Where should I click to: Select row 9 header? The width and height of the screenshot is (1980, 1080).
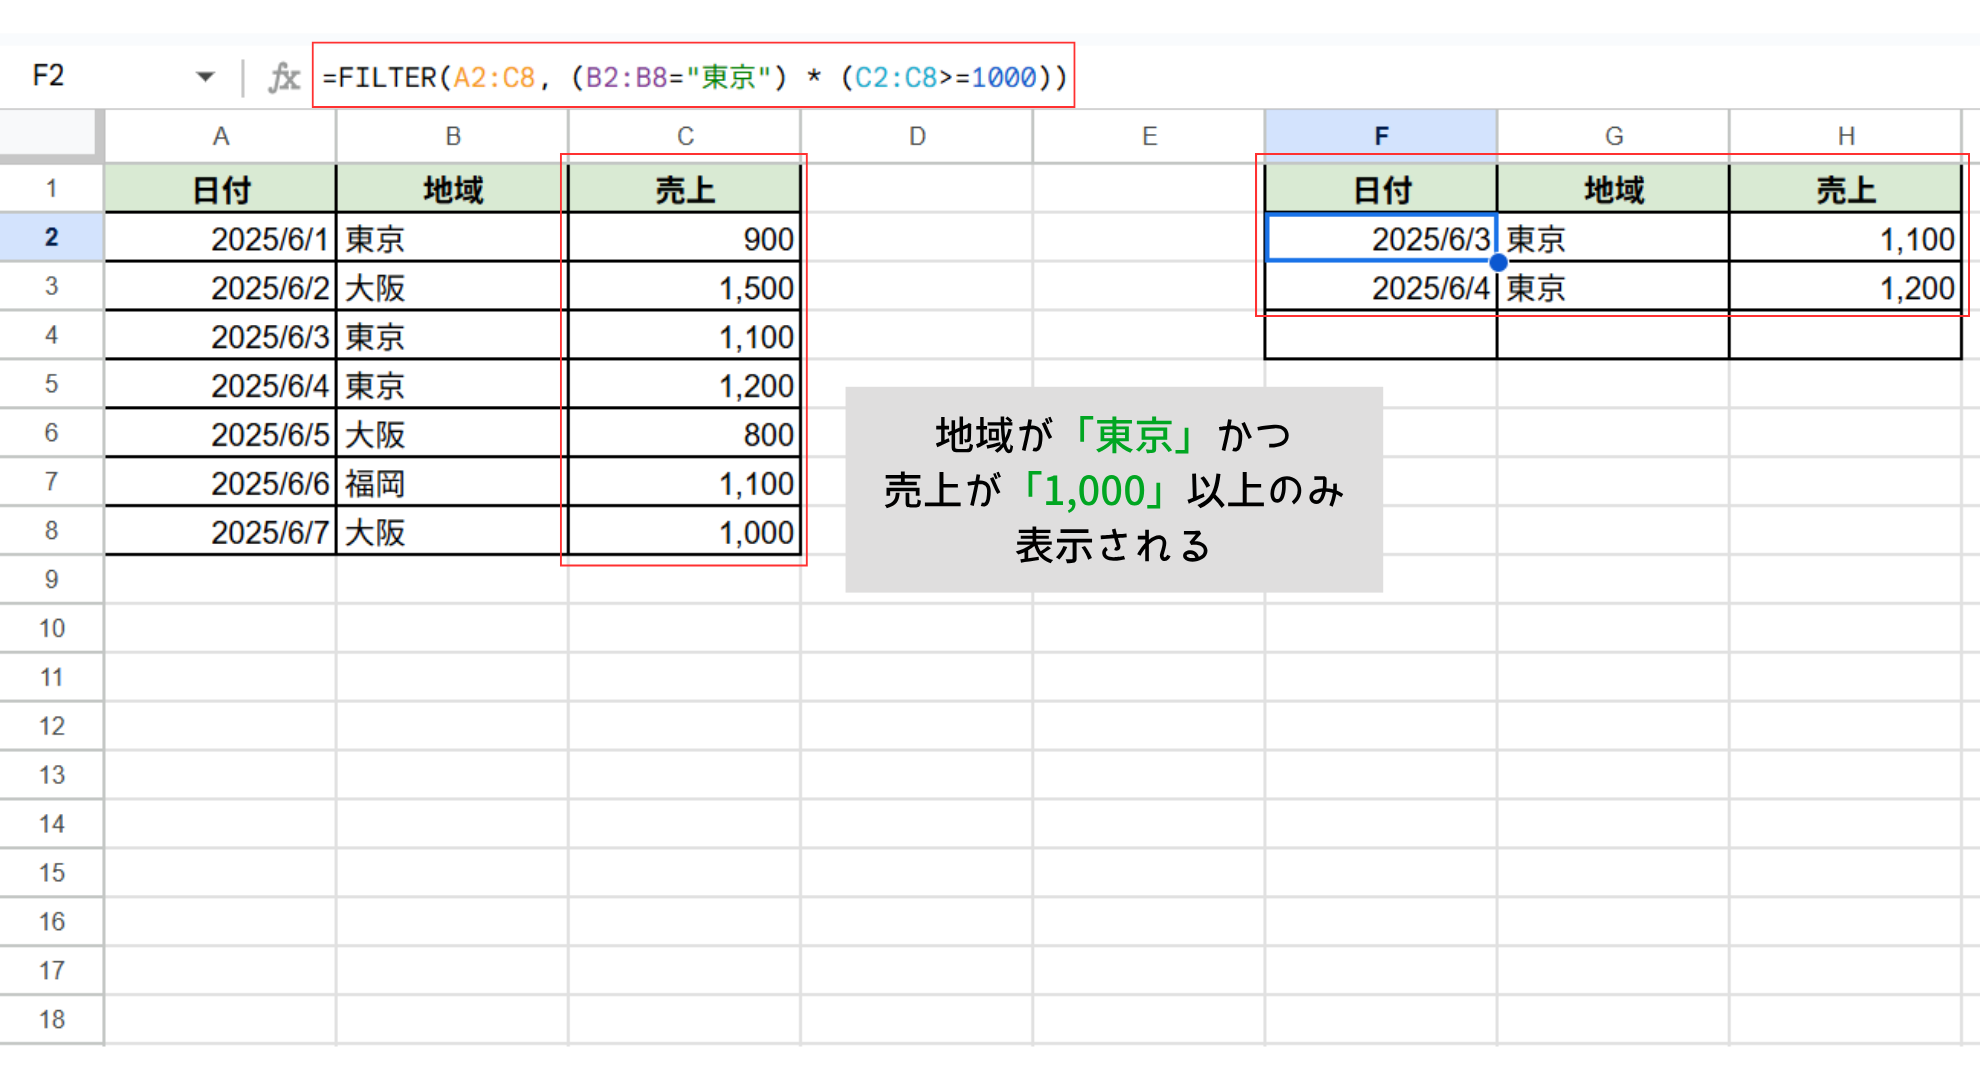51,579
